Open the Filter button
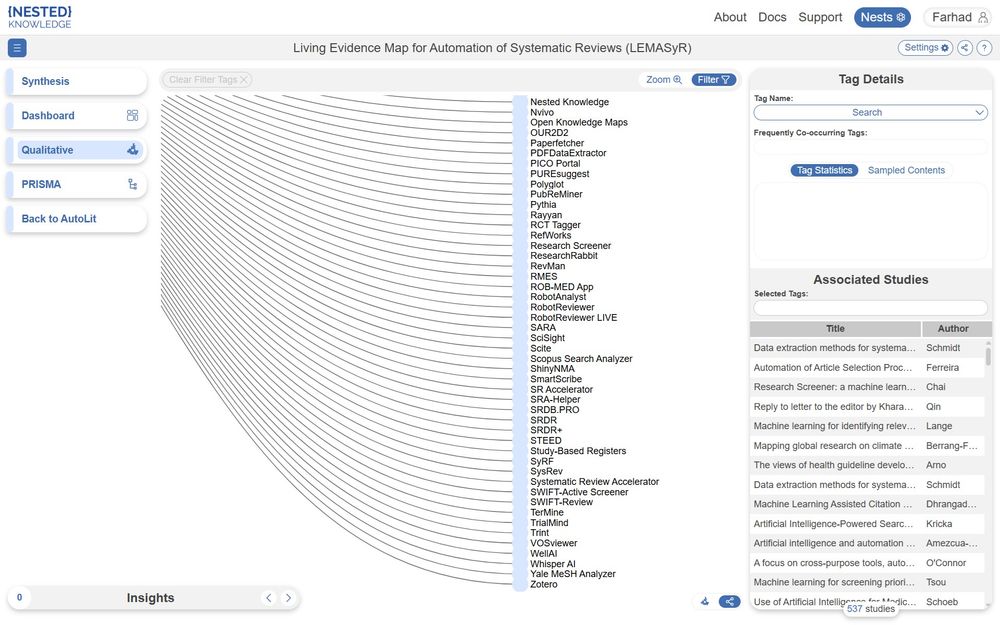The height and width of the screenshot is (625, 1000). click(714, 80)
